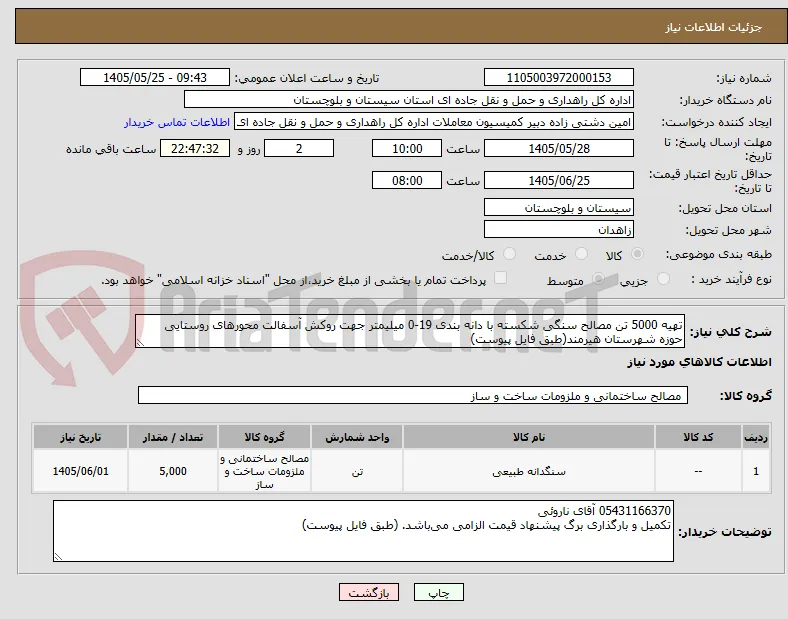Select the خدمت radio button
This screenshot has width=788, height=619.
(581, 254)
